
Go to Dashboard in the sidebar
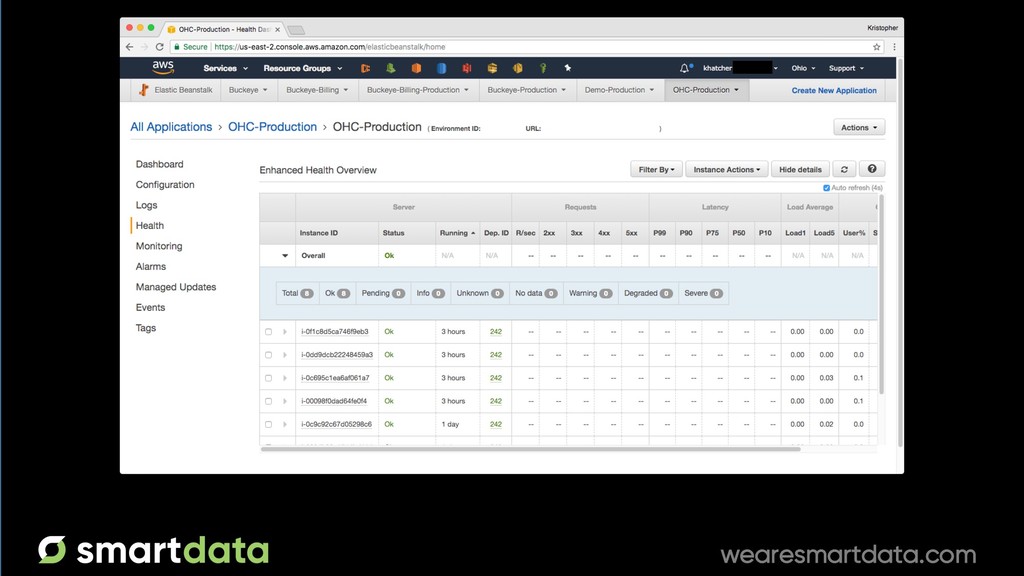pyautogui.click(x=159, y=164)
